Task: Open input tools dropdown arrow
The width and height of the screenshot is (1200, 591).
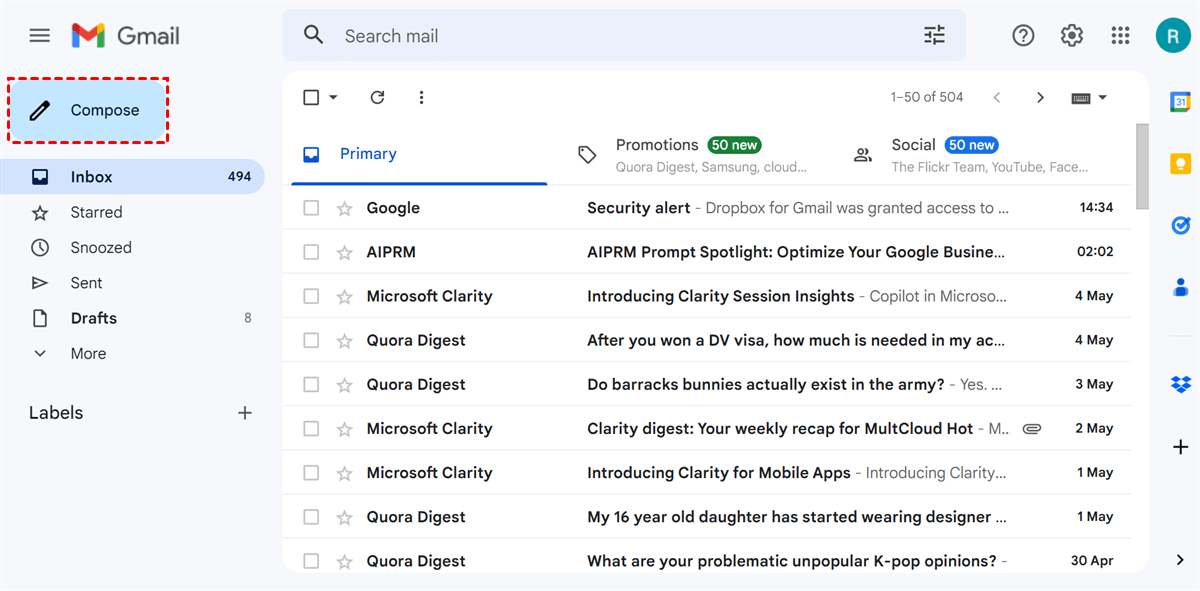Action: coord(1103,97)
